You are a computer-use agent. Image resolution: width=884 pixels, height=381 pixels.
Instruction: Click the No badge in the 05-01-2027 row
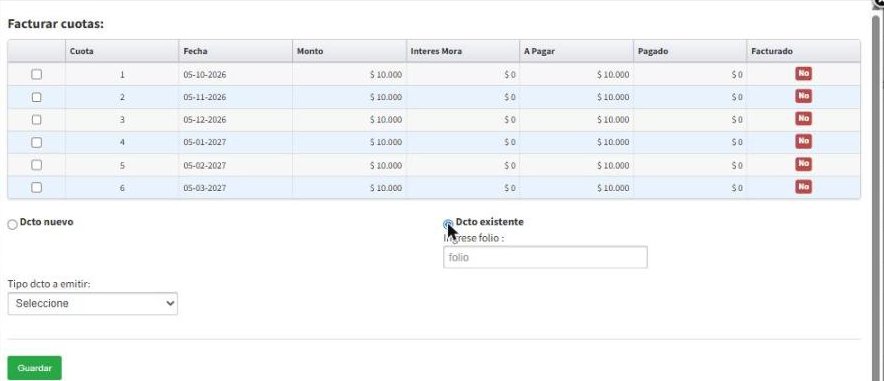803,141
